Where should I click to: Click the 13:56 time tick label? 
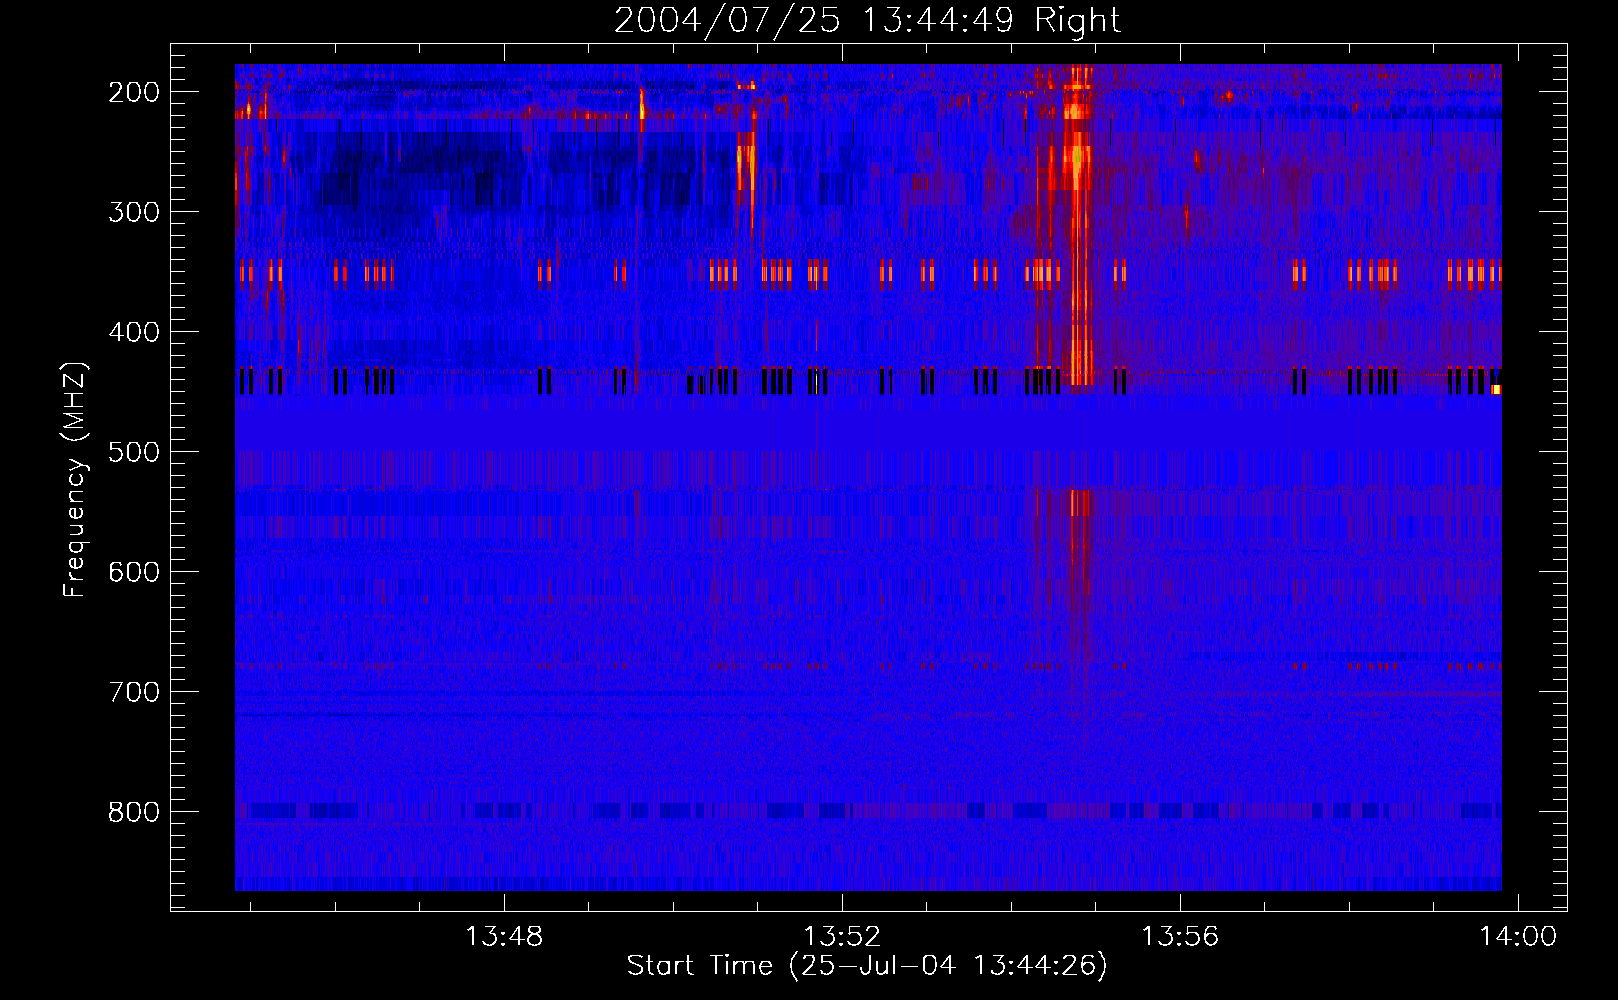(1180, 937)
